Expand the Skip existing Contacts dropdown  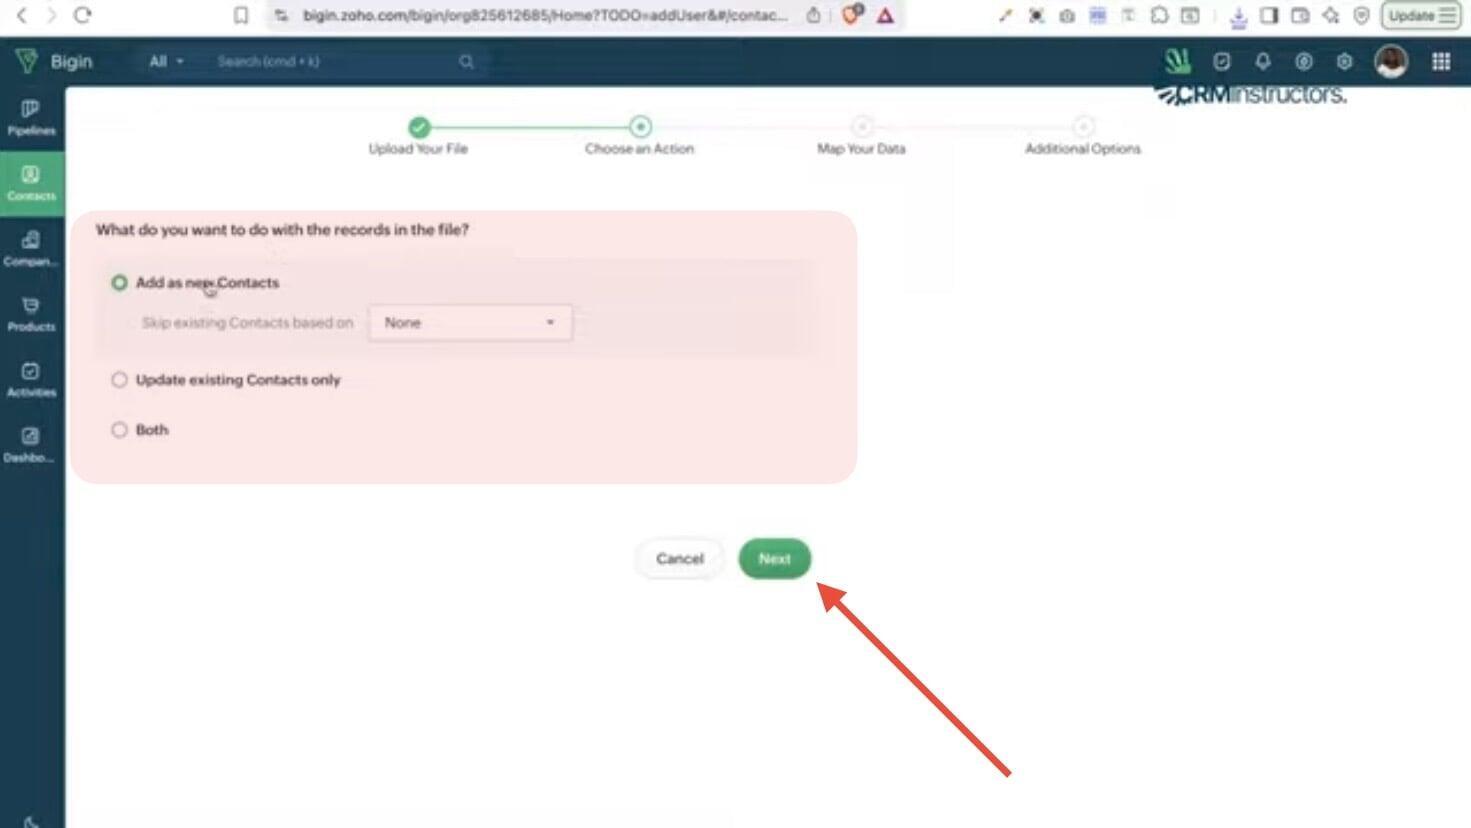pos(470,323)
